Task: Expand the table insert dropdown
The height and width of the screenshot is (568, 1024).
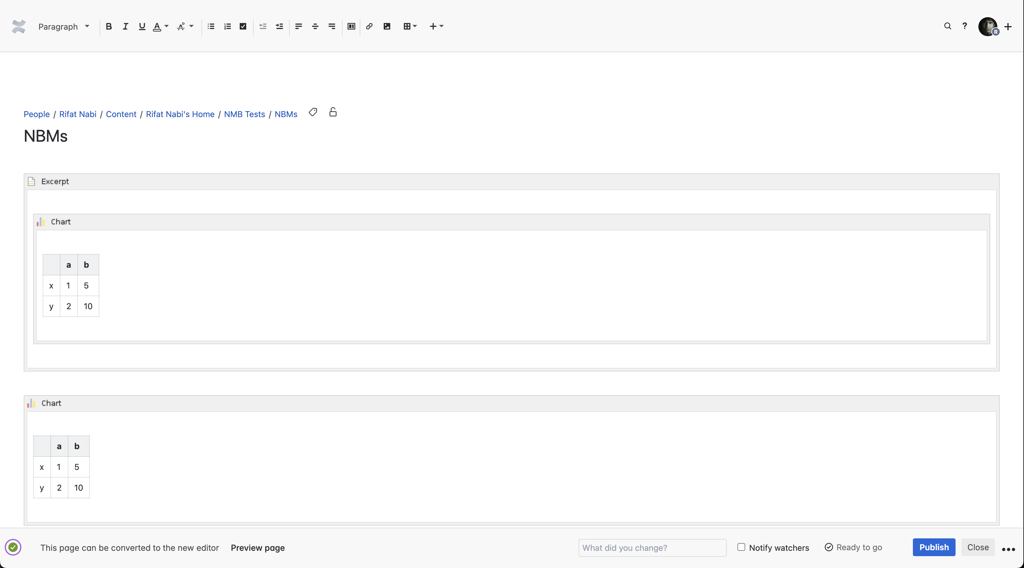Action: point(410,27)
